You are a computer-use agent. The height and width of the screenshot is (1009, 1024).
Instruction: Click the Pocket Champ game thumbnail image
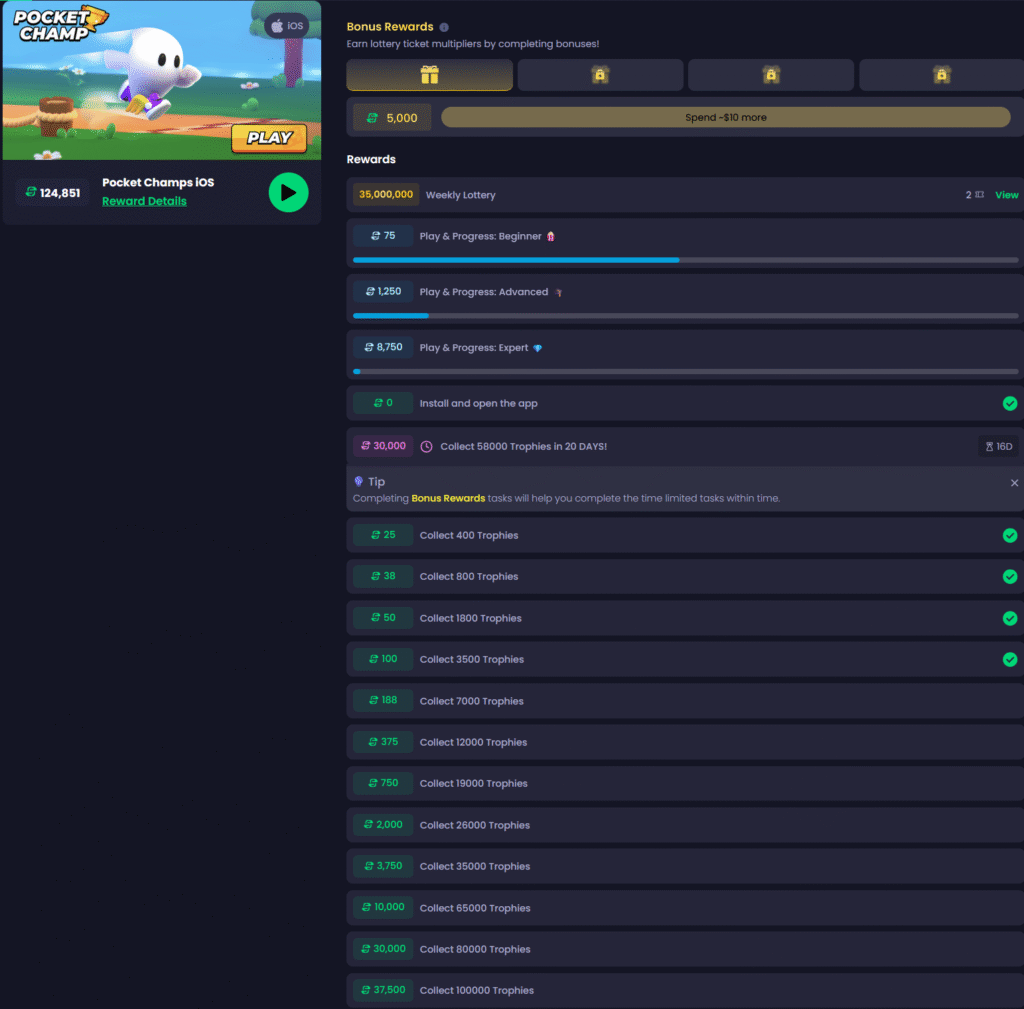[162, 80]
